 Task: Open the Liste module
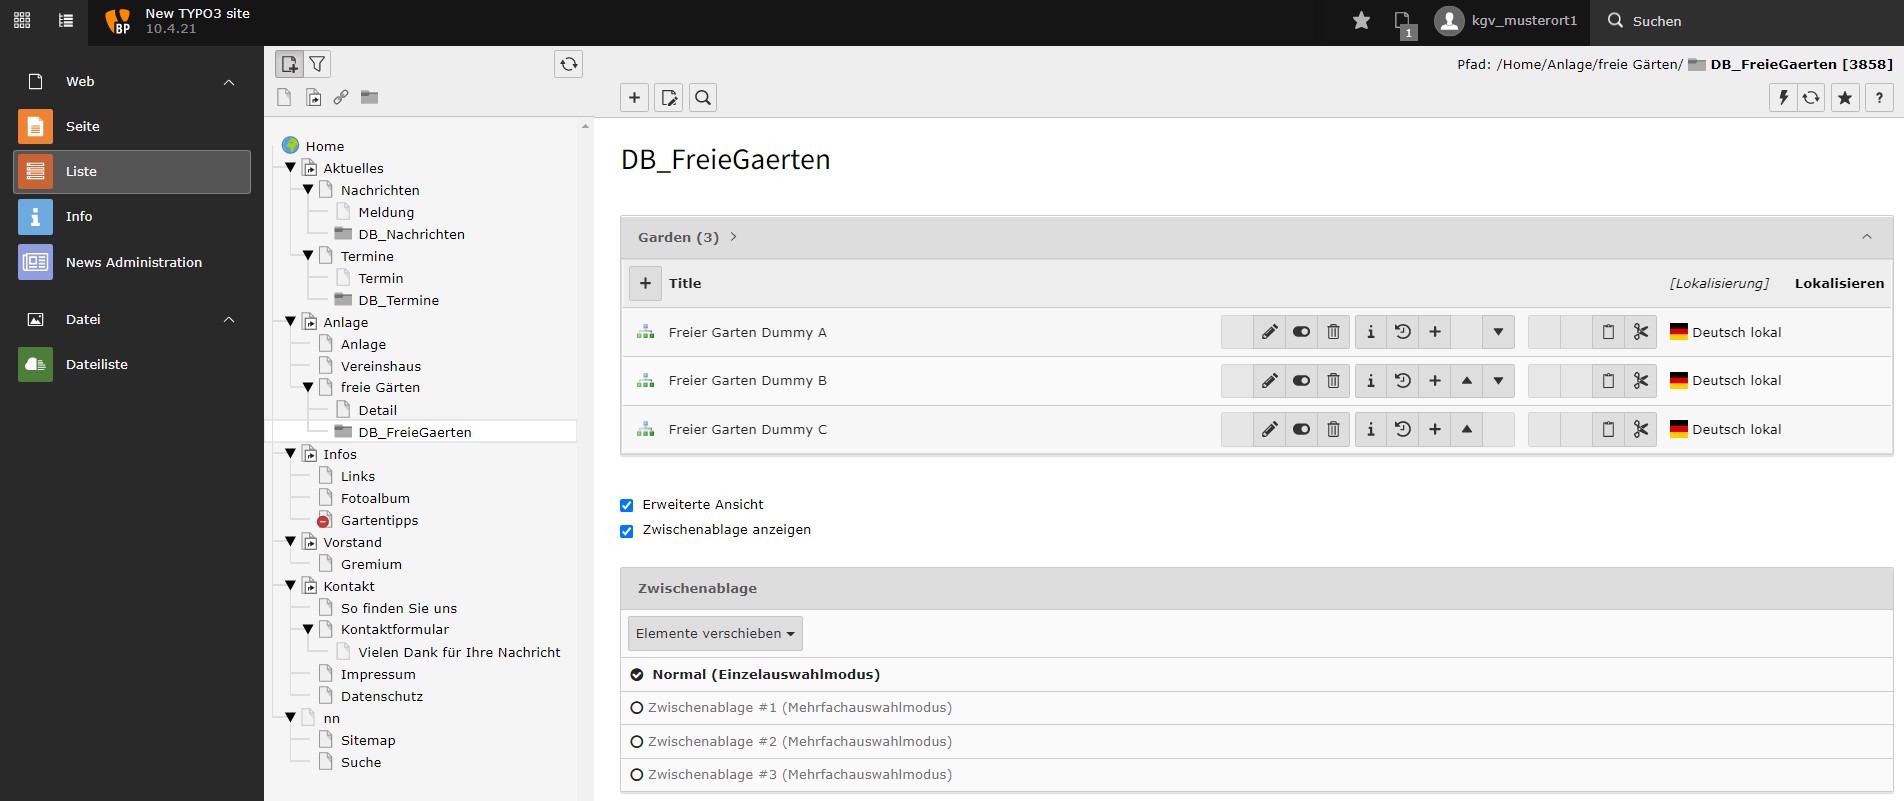tap(132, 172)
